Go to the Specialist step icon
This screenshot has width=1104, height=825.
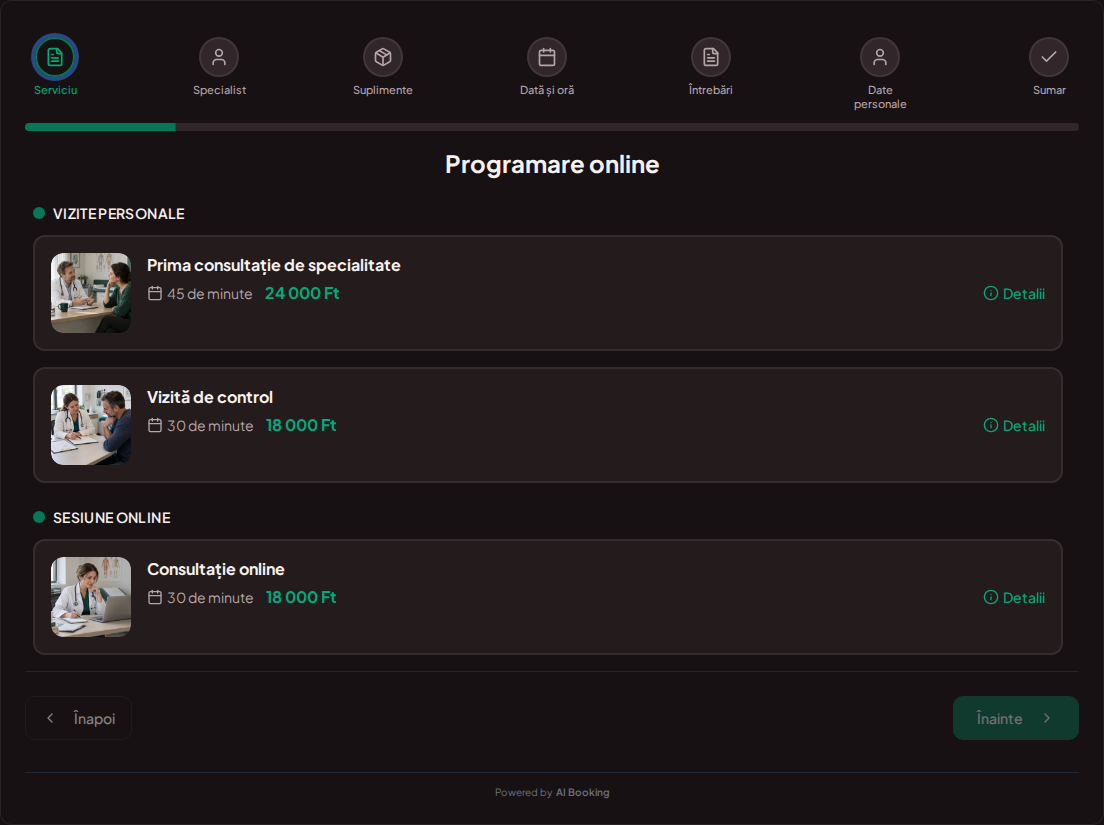pyautogui.click(x=219, y=57)
